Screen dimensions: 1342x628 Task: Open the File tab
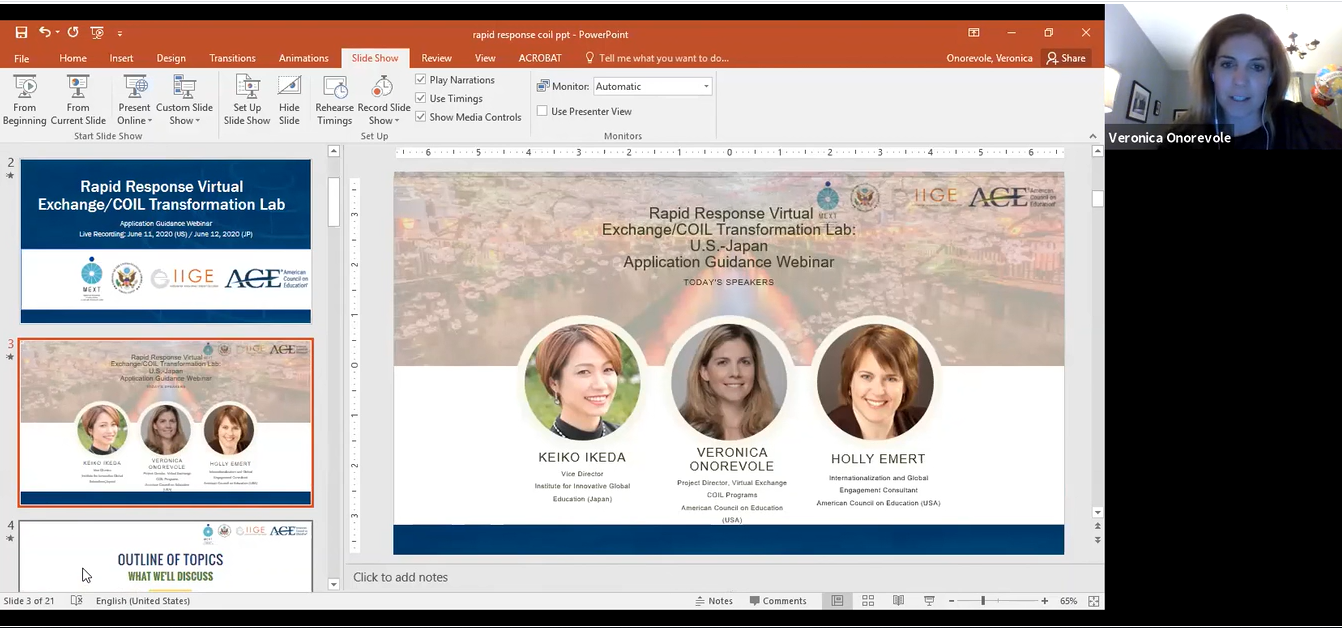[21, 58]
